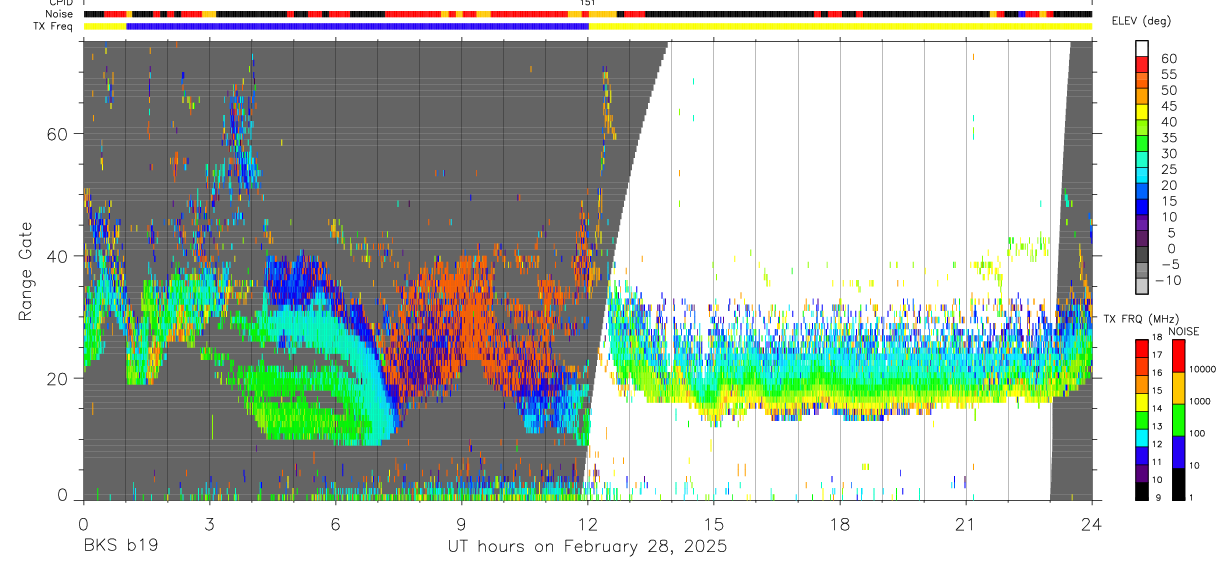Image resolution: width=1228 pixels, height=567 pixels.
Task: Click light gray ELEV swatch beside -10
Action: (1142, 285)
